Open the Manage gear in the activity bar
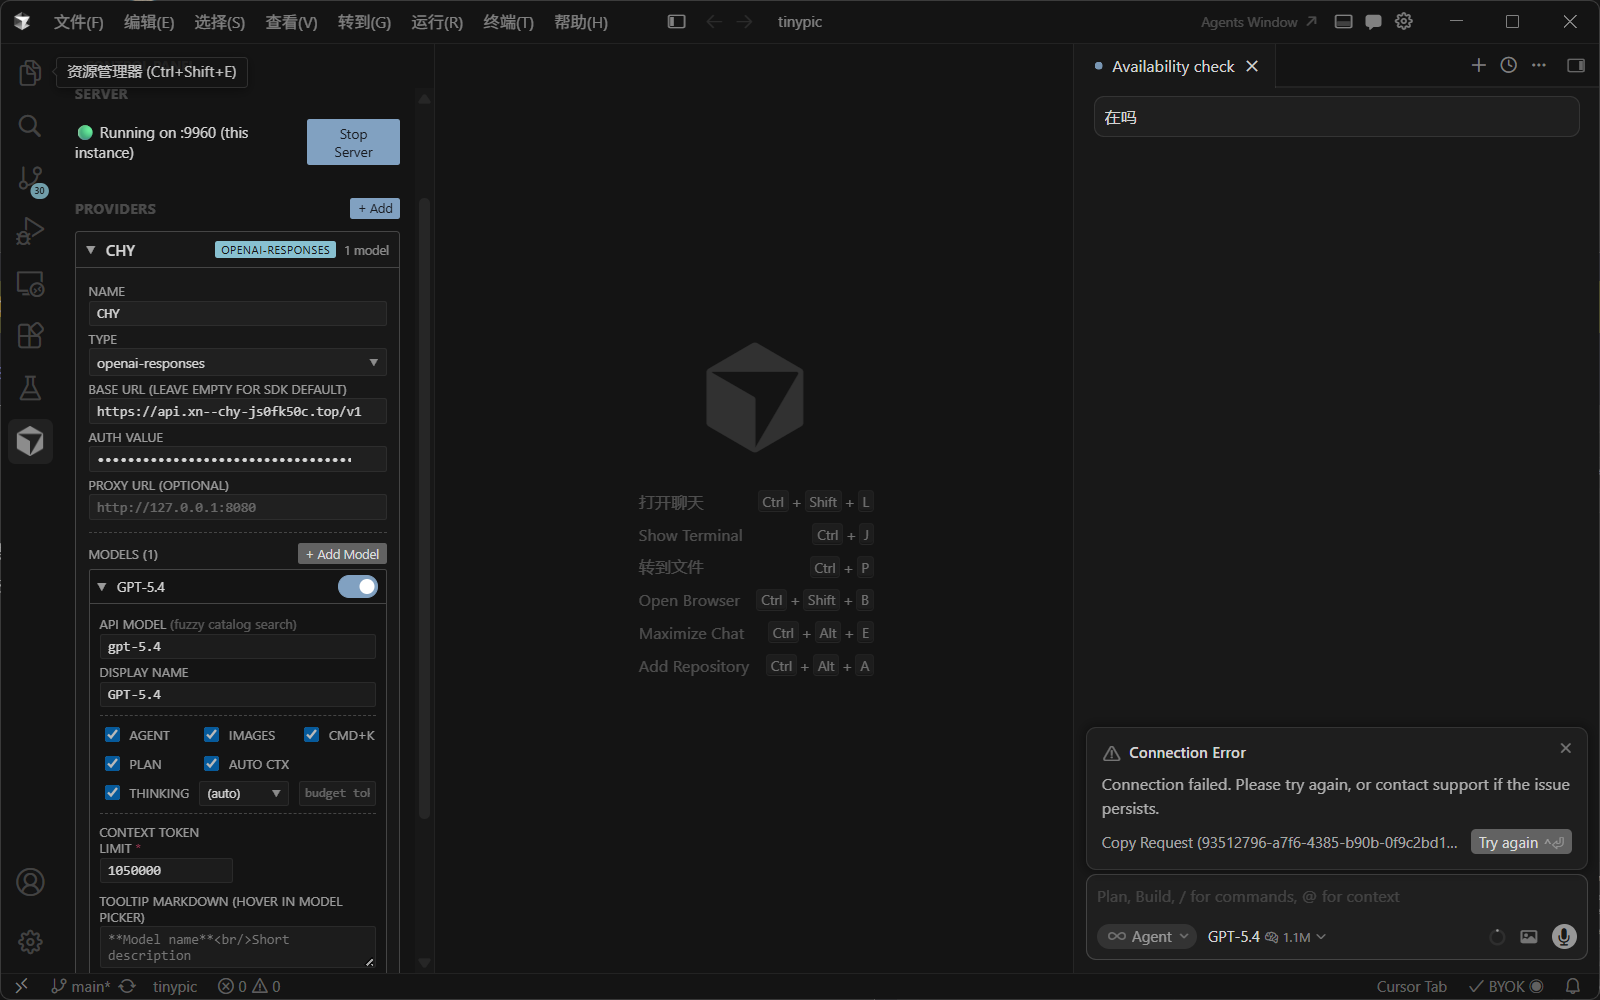1600x1000 pixels. 30,941
